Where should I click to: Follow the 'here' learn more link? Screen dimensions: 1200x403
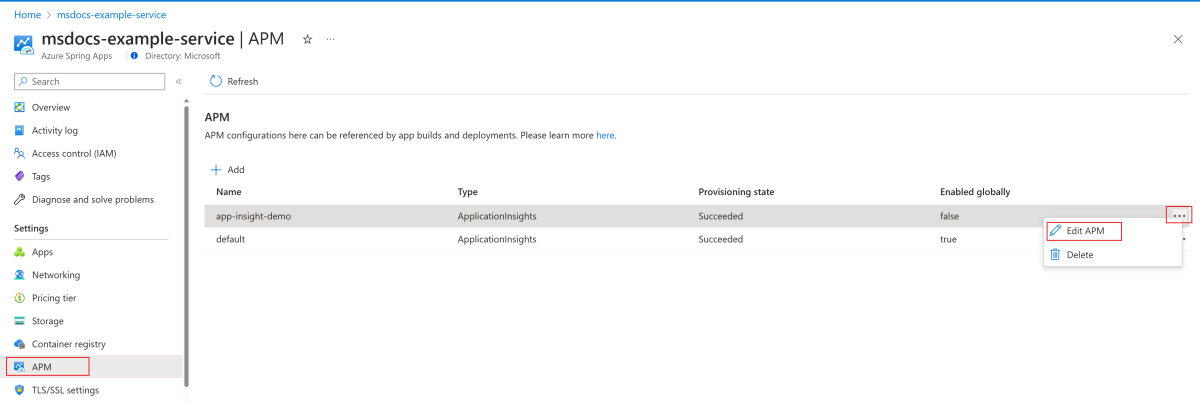coord(606,135)
